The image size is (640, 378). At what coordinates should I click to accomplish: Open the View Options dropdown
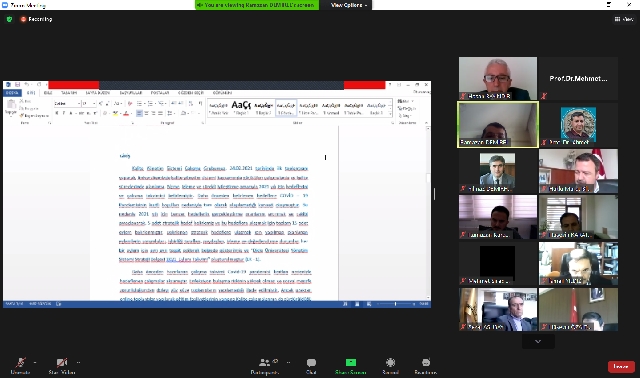click(x=349, y=5)
